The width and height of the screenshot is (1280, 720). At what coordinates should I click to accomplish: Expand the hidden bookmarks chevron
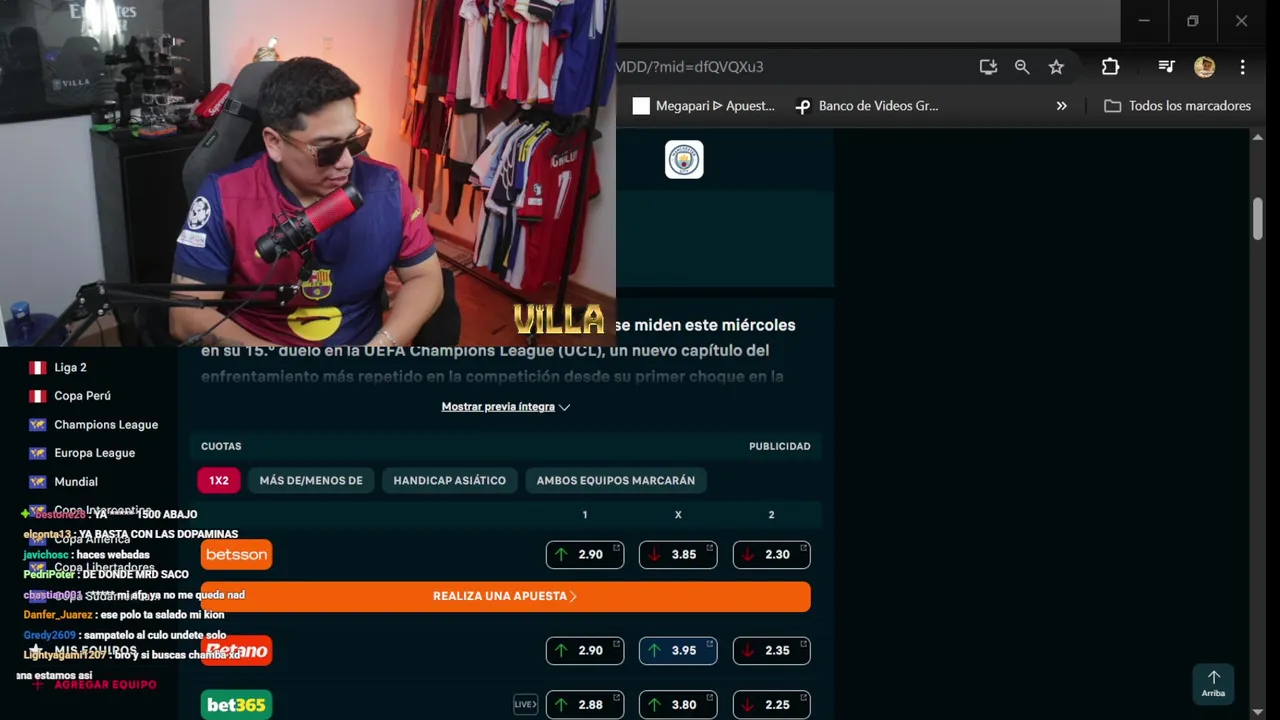(1061, 106)
